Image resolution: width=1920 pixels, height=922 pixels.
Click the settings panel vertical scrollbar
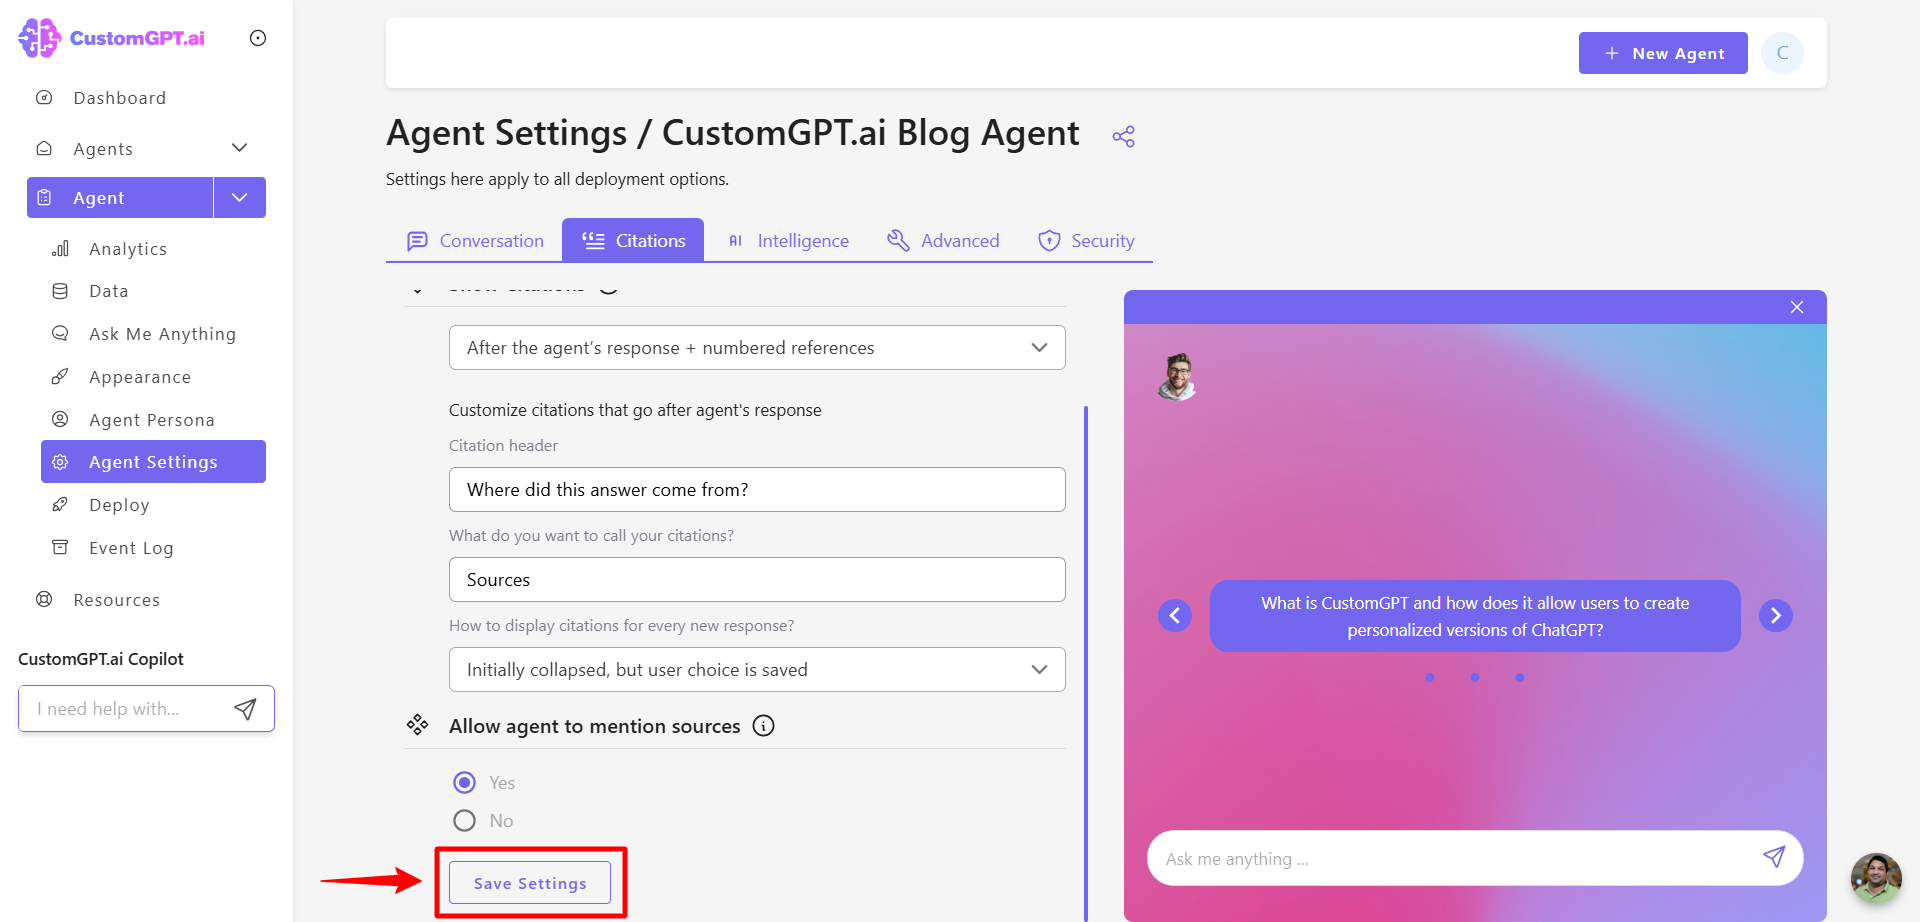(x=1086, y=662)
